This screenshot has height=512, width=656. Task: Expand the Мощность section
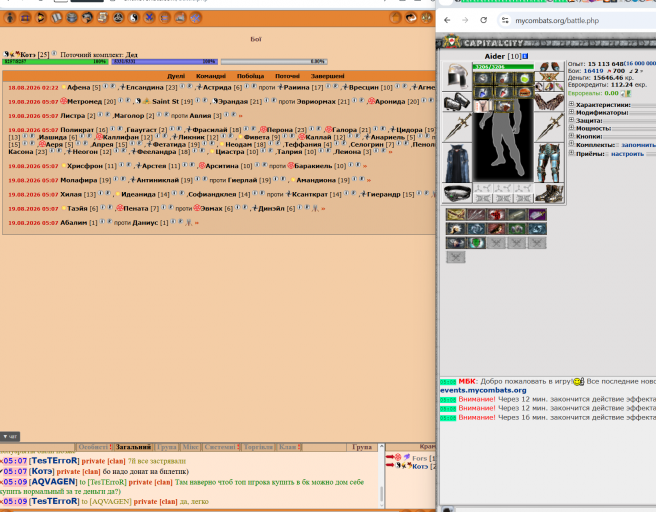(571, 128)
